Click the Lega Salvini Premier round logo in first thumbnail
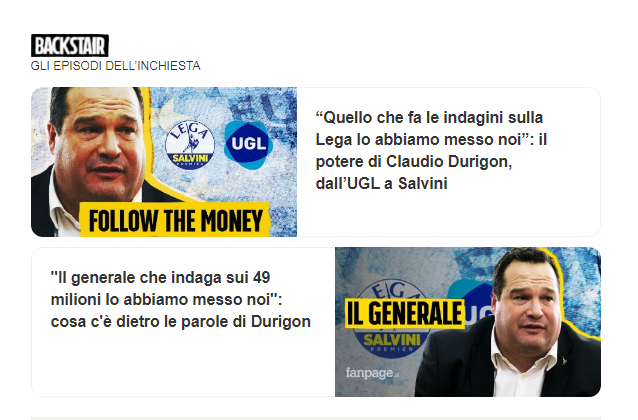The height and width of the screenshot is (420, 638). pyautogui.click(x=190, y=144)
